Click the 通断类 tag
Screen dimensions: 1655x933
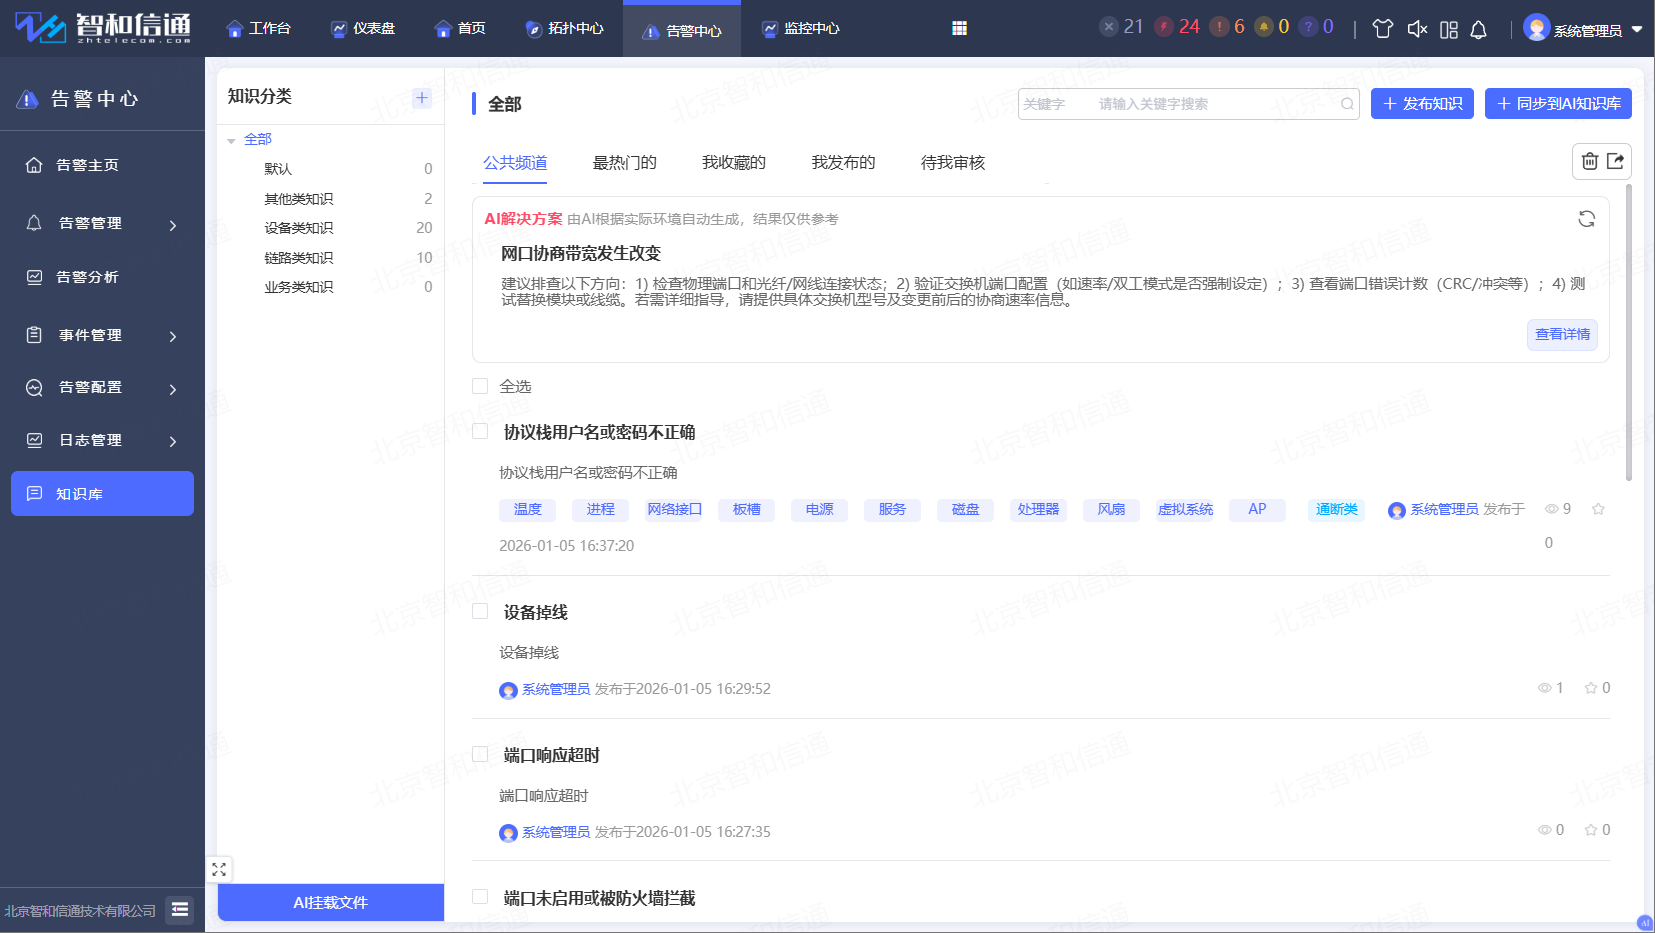[1336, 510]
